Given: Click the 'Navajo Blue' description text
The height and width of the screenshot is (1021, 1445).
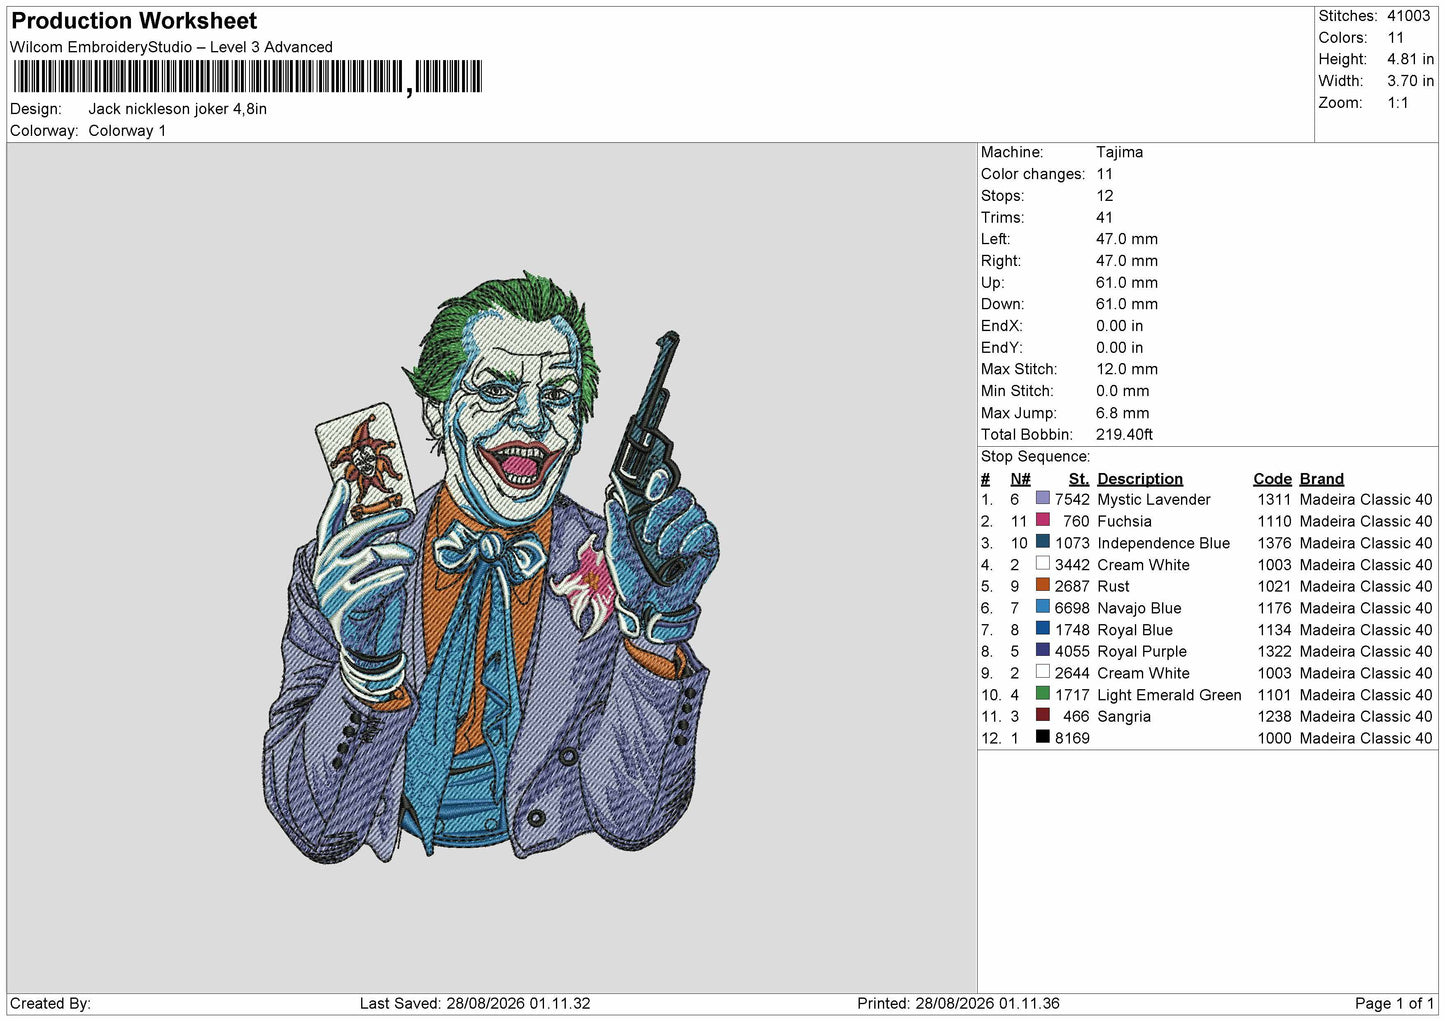Looking at the screenshot, I should coord(1139,608).
